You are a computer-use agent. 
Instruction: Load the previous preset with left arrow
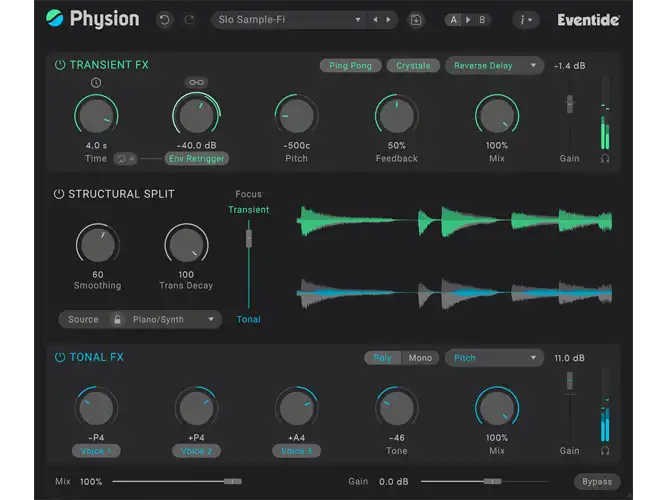click(375, 20)
